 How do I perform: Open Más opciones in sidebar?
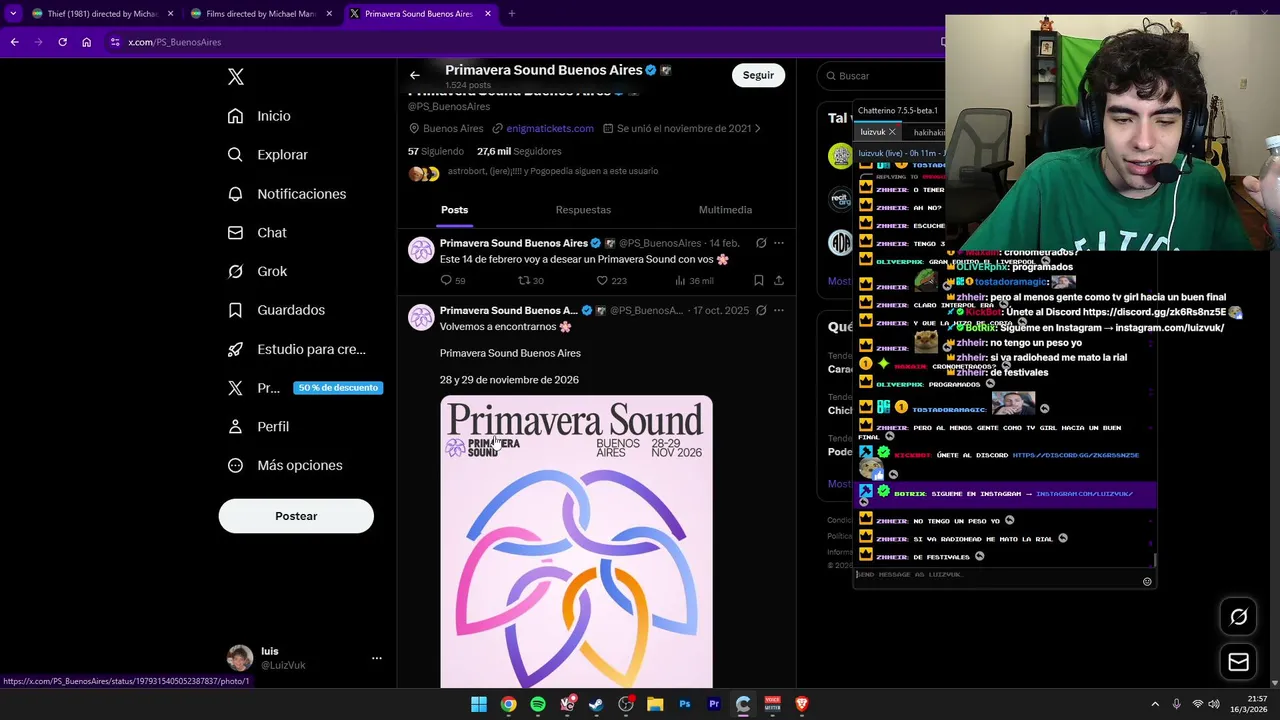[x=285, y=465]
